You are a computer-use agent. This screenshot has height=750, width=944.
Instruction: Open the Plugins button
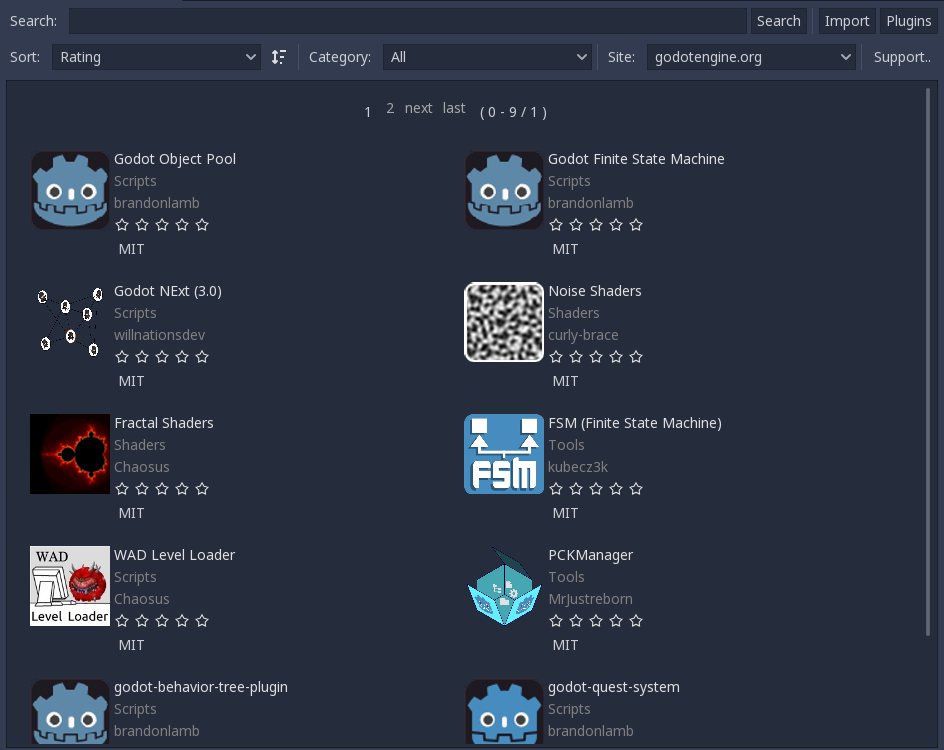[908, 21]
